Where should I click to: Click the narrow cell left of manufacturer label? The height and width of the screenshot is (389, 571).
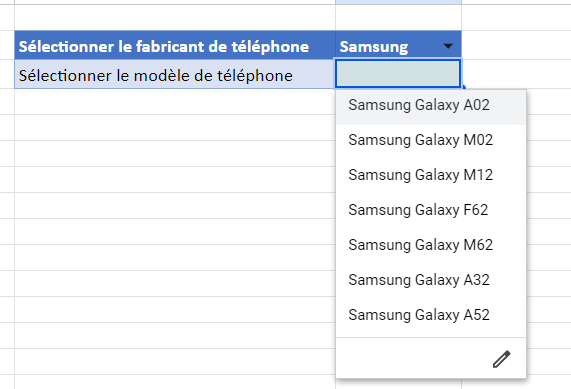click(x=7, y=46)
